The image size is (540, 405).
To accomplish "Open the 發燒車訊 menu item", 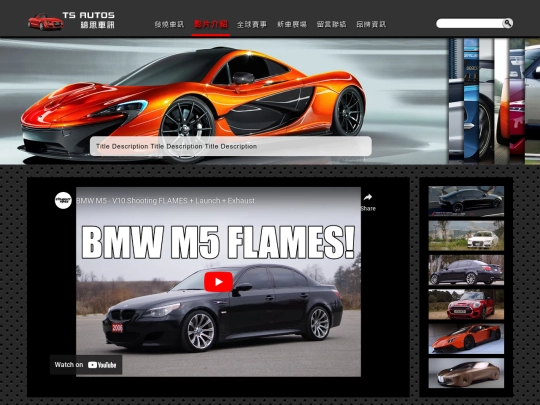I will tap(169, 24).
